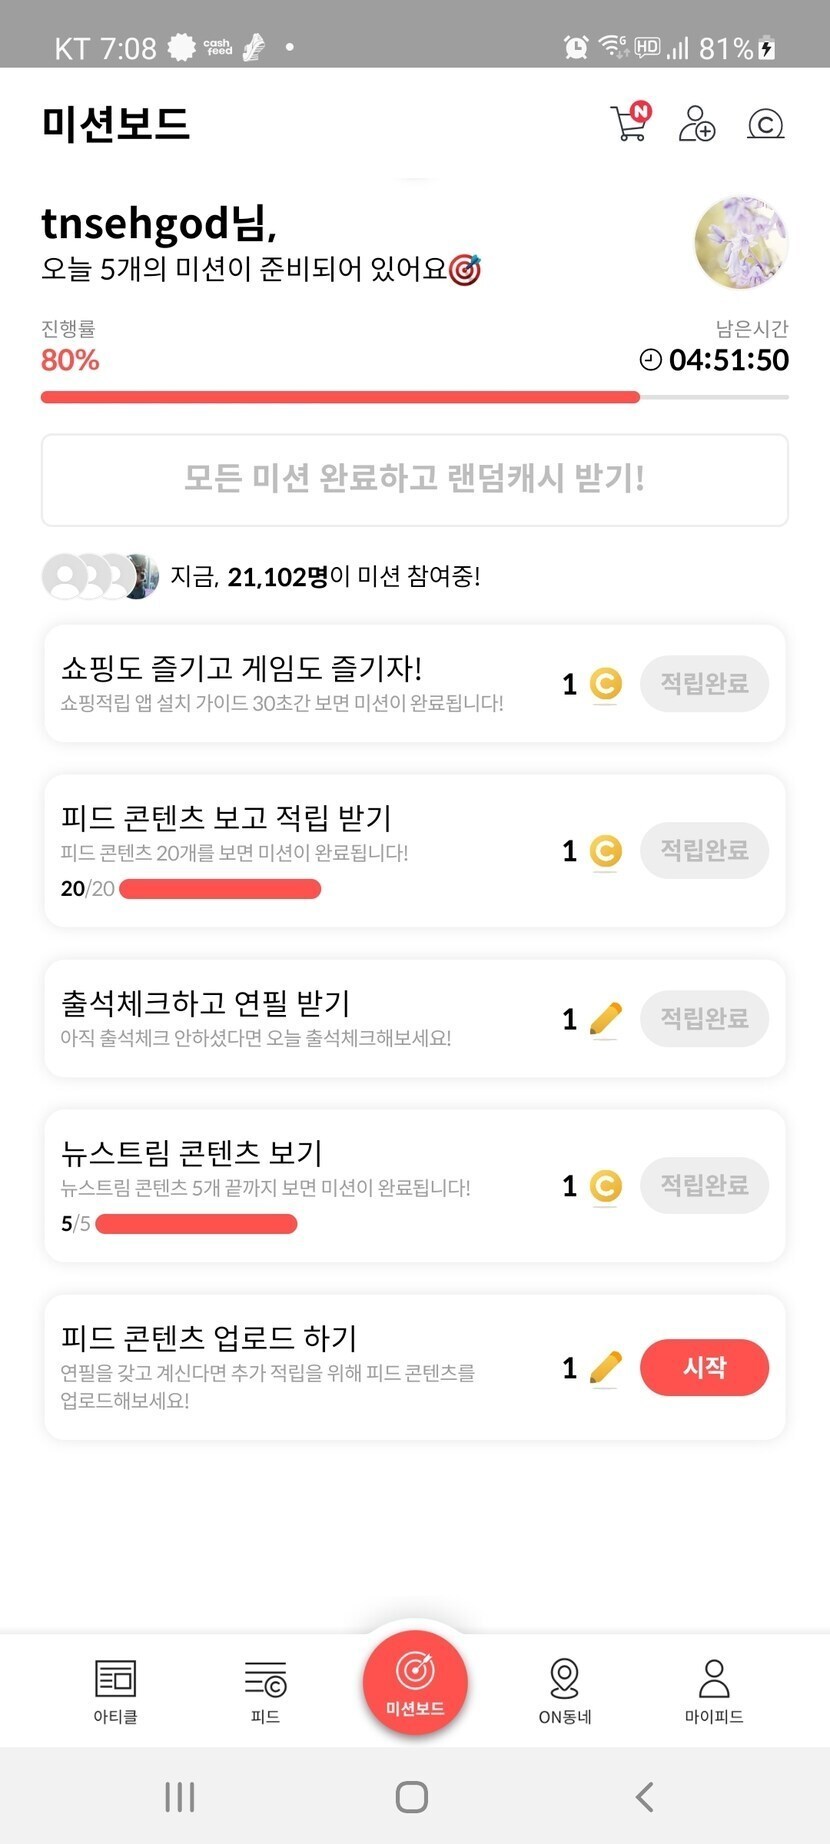Viewport: 830px width, 1844px height.
Task: Switch to the 아티클 tab
Action: [115, 1691]
